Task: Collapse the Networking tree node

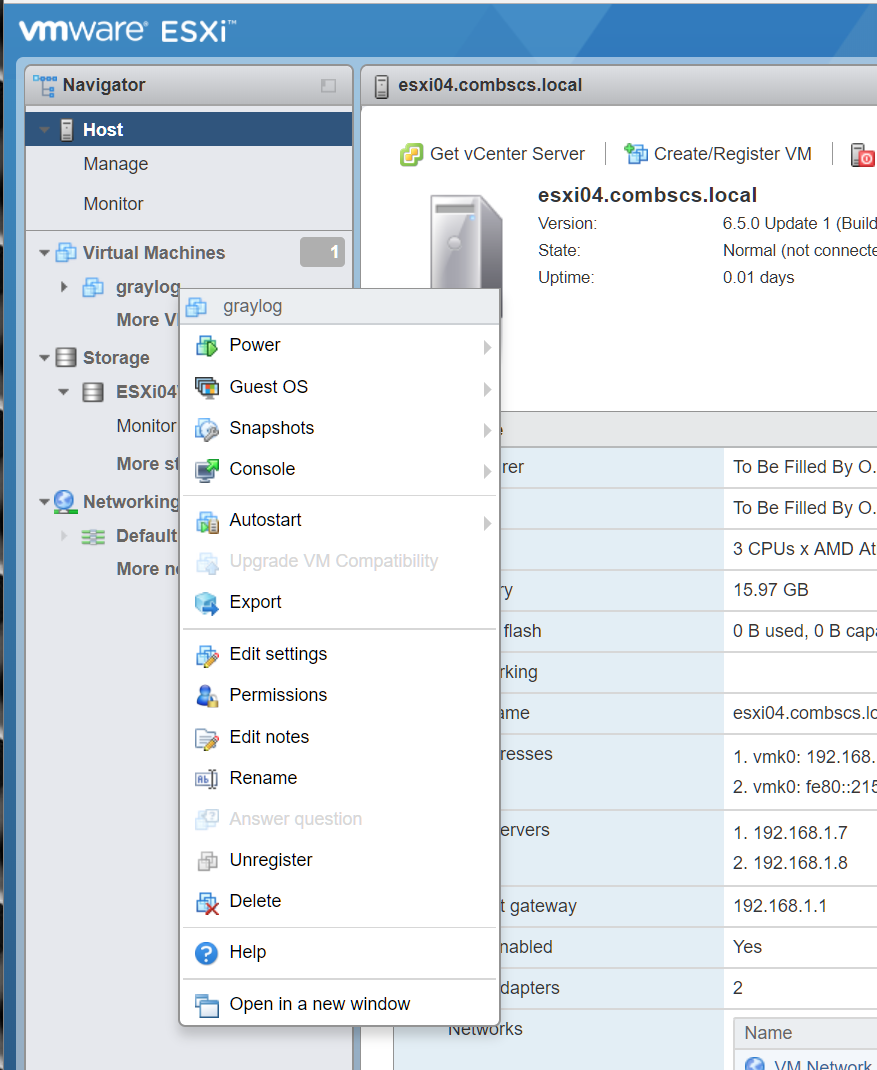Action: (44, 502)
